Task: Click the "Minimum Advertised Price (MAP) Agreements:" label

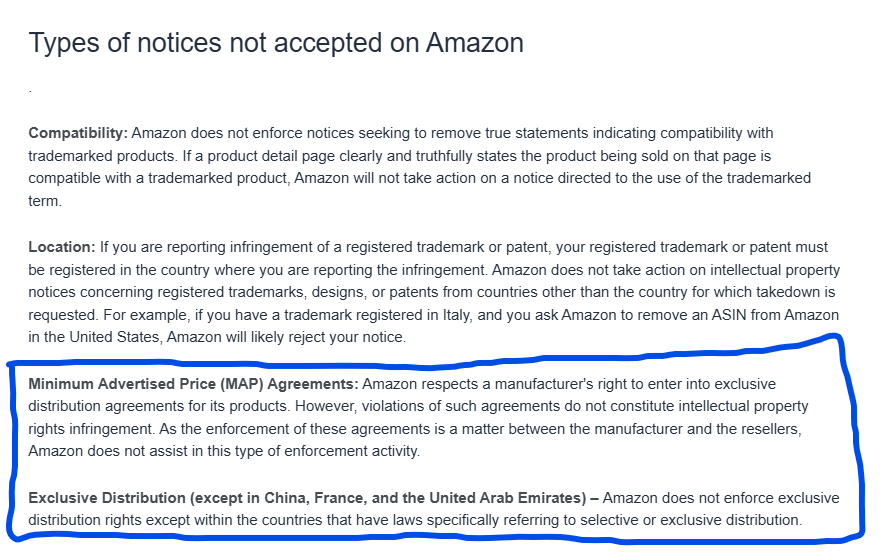Action: [x=194, y=384]
